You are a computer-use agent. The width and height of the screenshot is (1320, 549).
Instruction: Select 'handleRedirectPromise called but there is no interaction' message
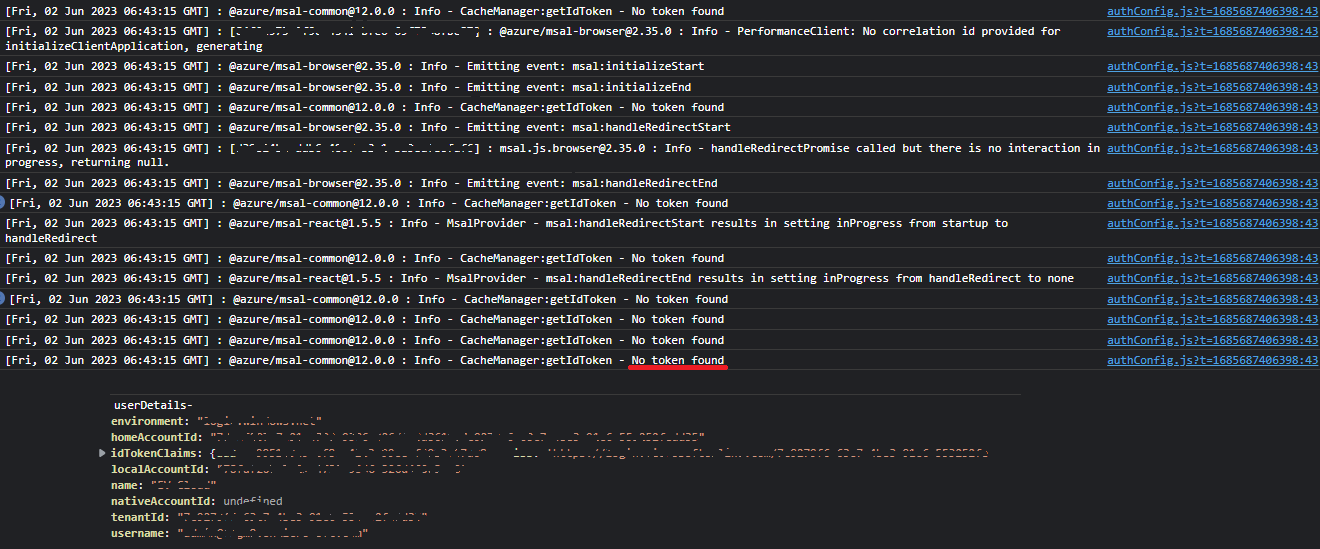tap(552, 155)
